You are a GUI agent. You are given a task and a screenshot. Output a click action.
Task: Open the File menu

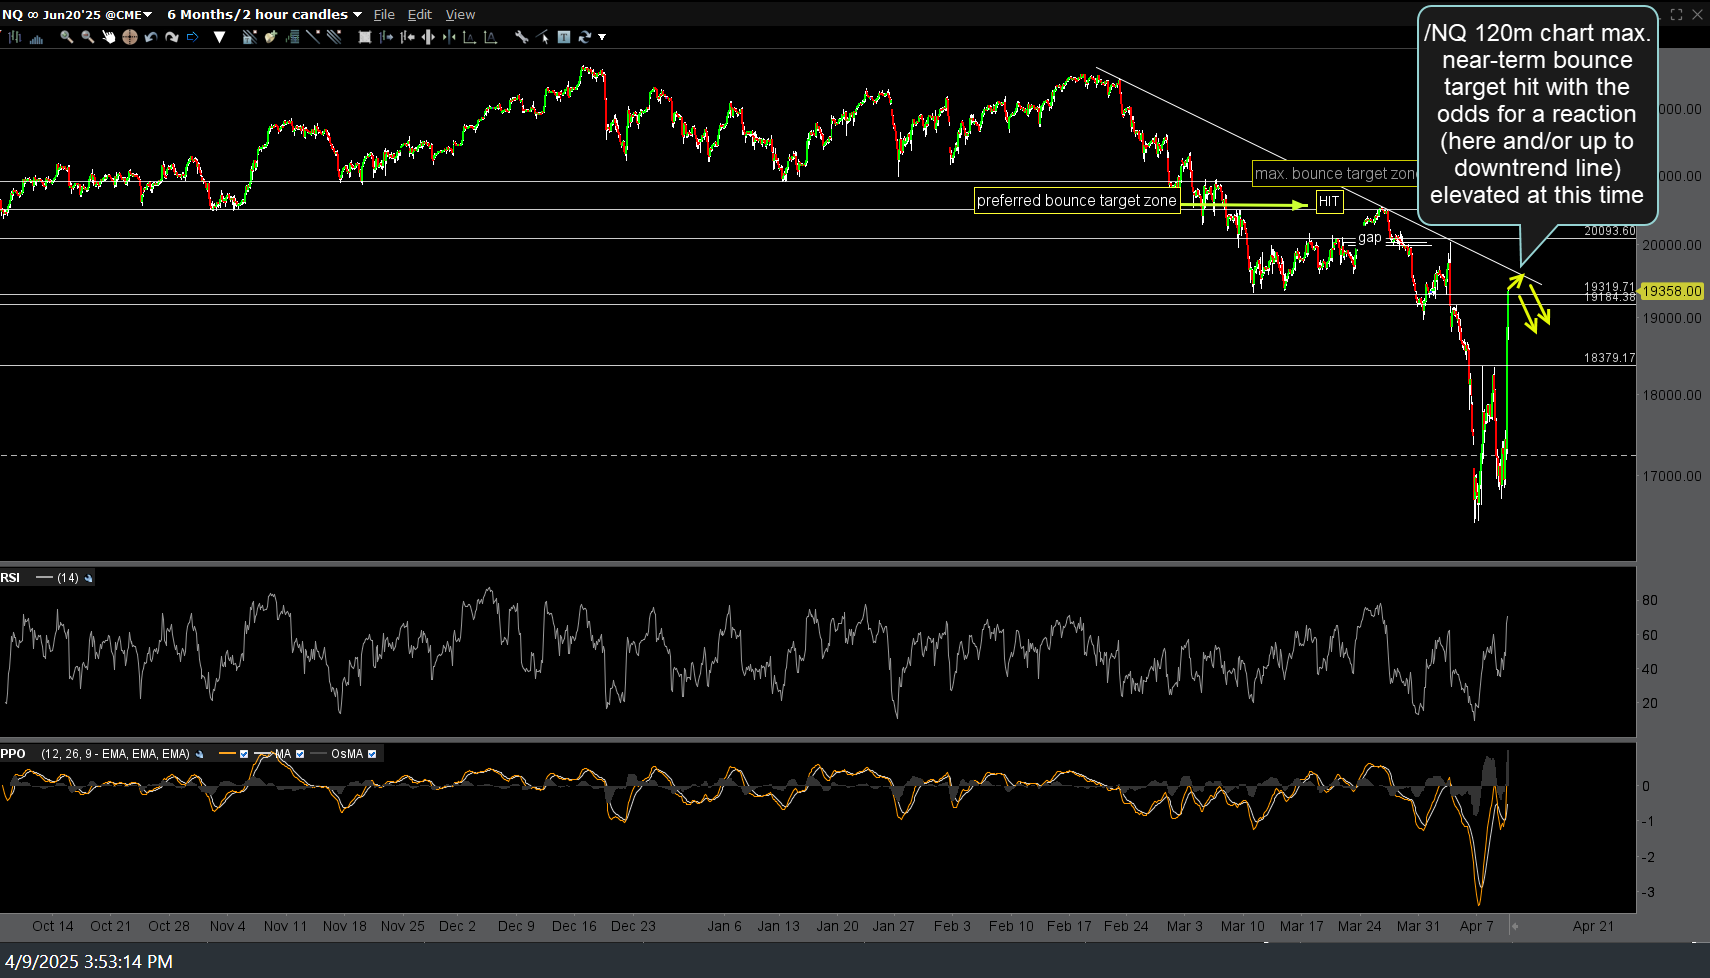coord(384,15)
